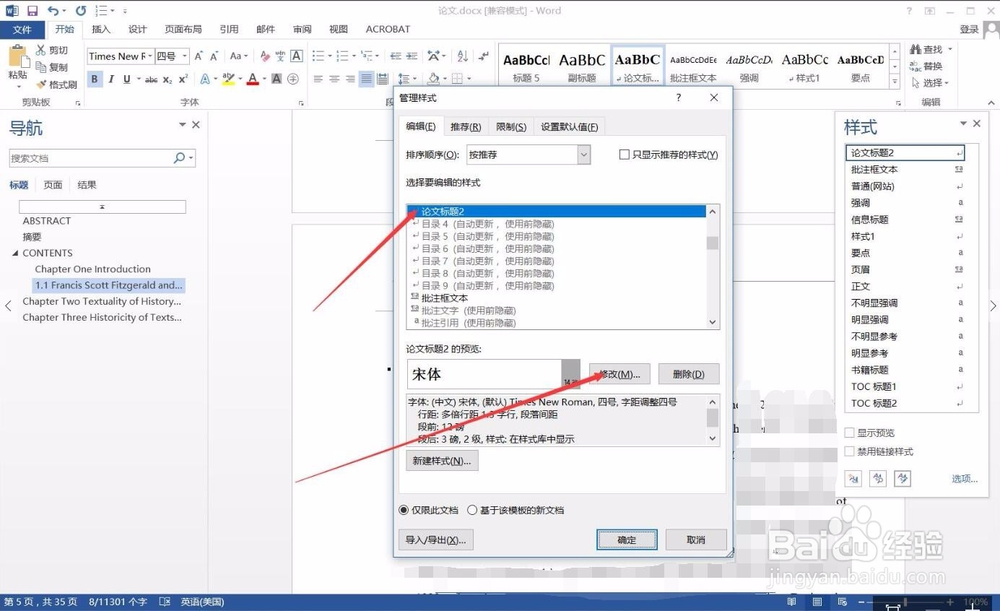1000x611 pixels.
Task: Click the 新建样式(N)... button
Action: [442, 460]
